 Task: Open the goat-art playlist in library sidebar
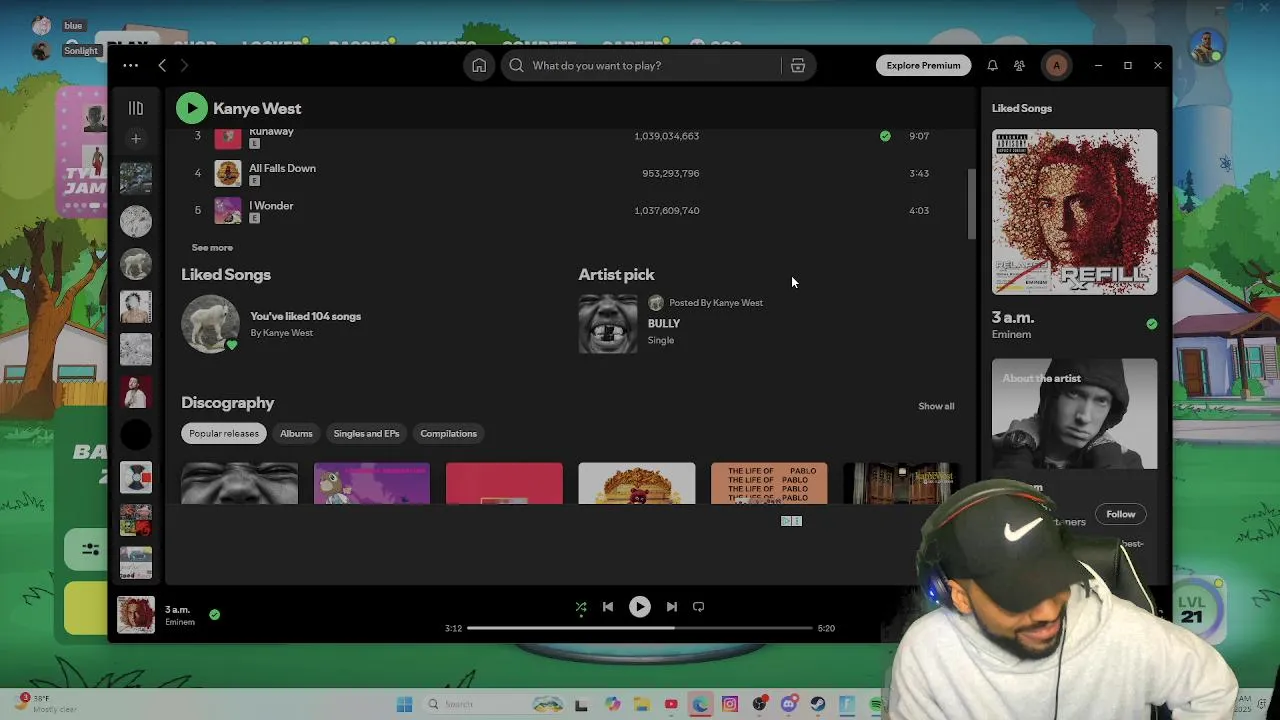click(x=136, y=264)
